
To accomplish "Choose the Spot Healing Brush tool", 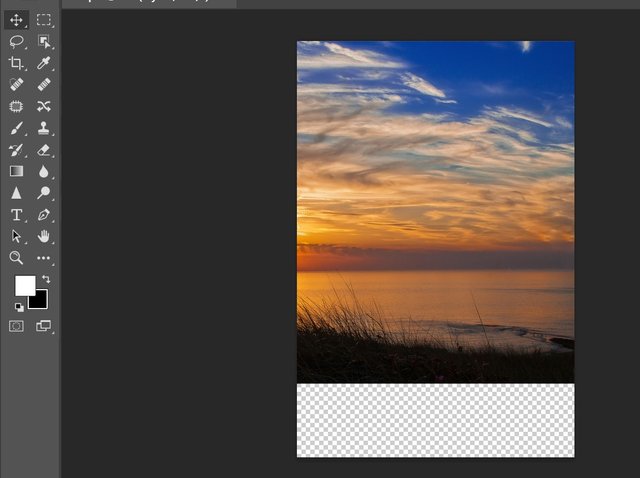I will pyautogui.click(x=16, y=84).
